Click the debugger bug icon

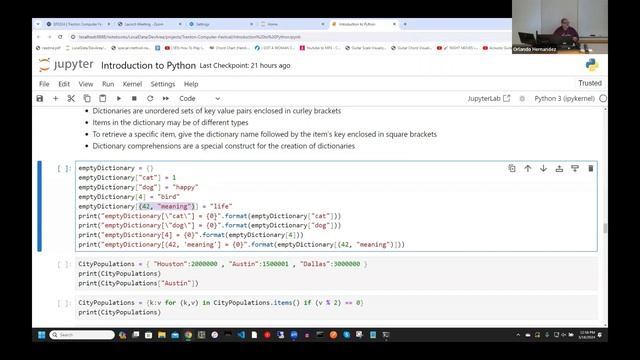pos(522,98)
